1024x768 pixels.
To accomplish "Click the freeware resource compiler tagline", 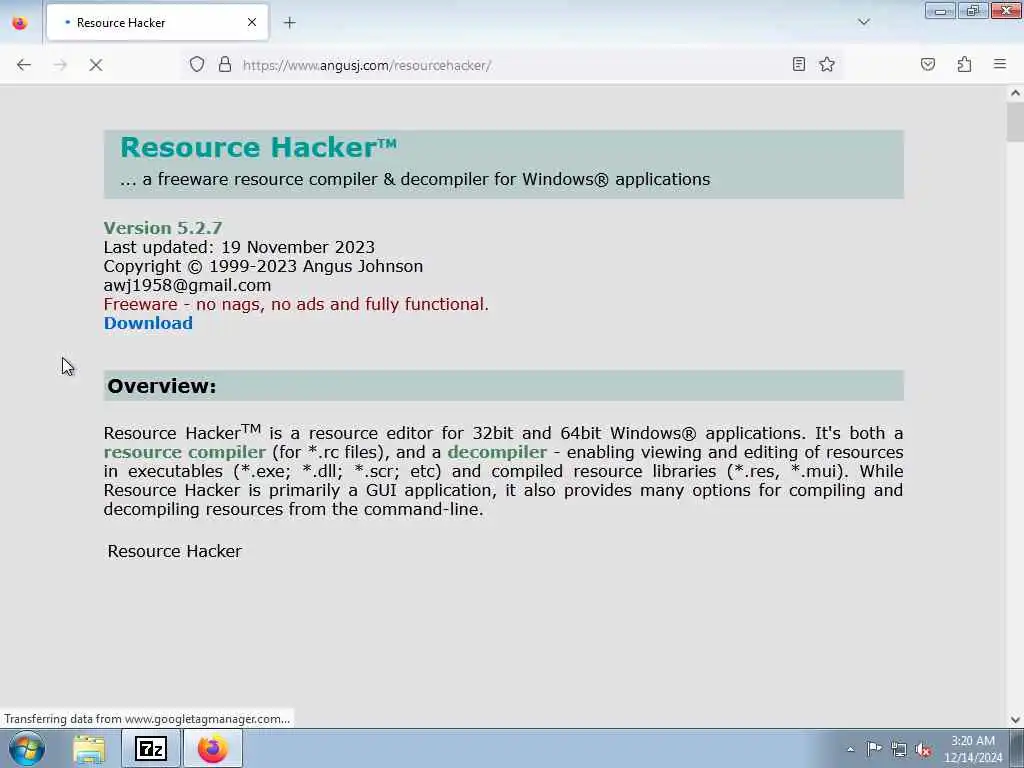I will point(415,180).
